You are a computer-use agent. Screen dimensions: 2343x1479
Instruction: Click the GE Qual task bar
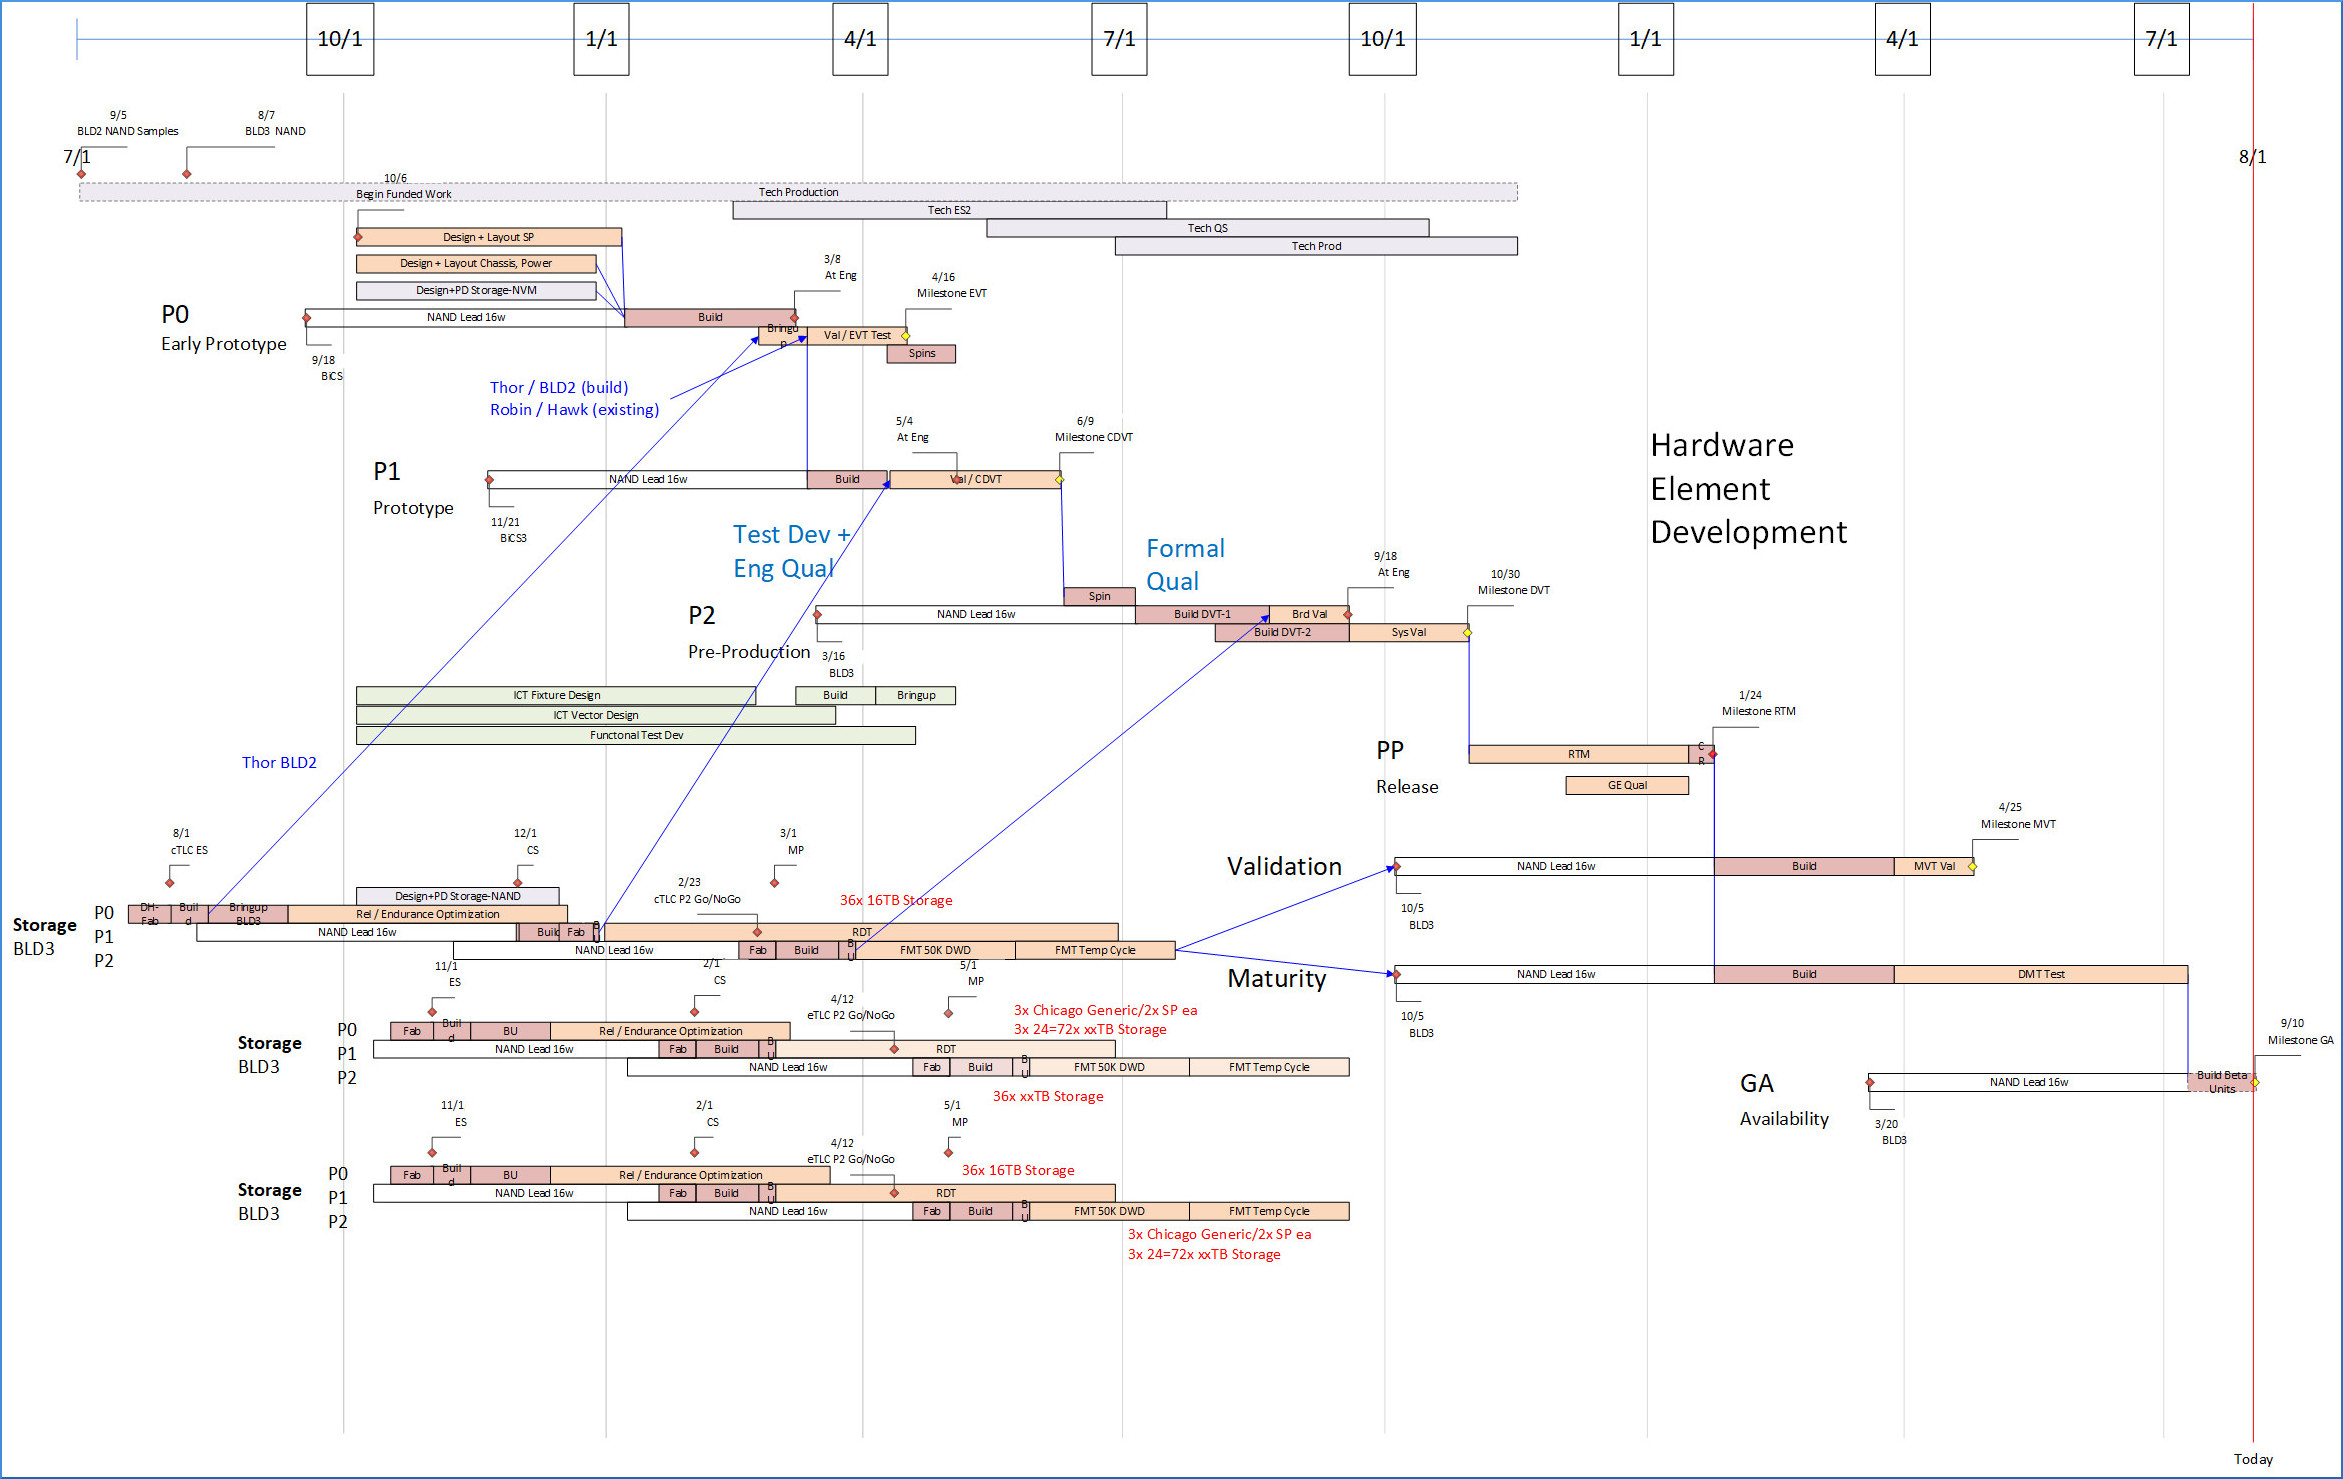pyautogui.click(x=1627, y=785)
